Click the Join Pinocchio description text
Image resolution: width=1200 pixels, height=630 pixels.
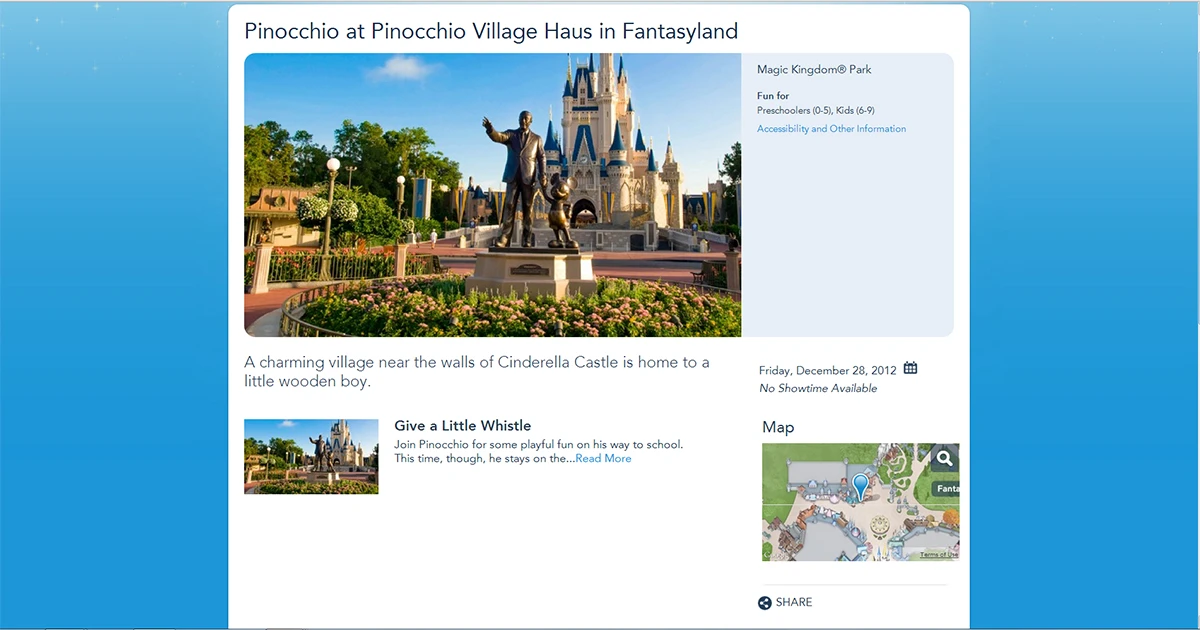tap(539, 451)
